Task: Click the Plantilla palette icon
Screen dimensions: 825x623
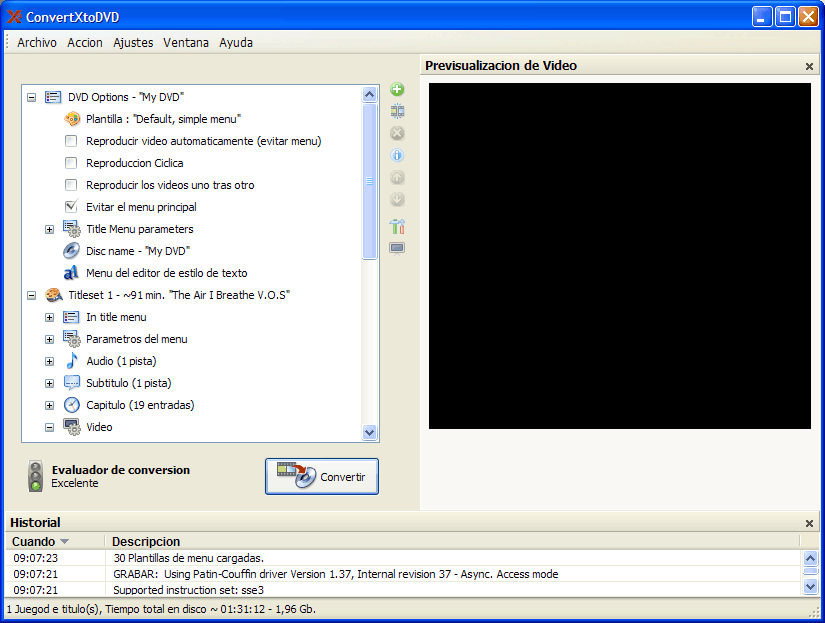Action: point(72,119)
